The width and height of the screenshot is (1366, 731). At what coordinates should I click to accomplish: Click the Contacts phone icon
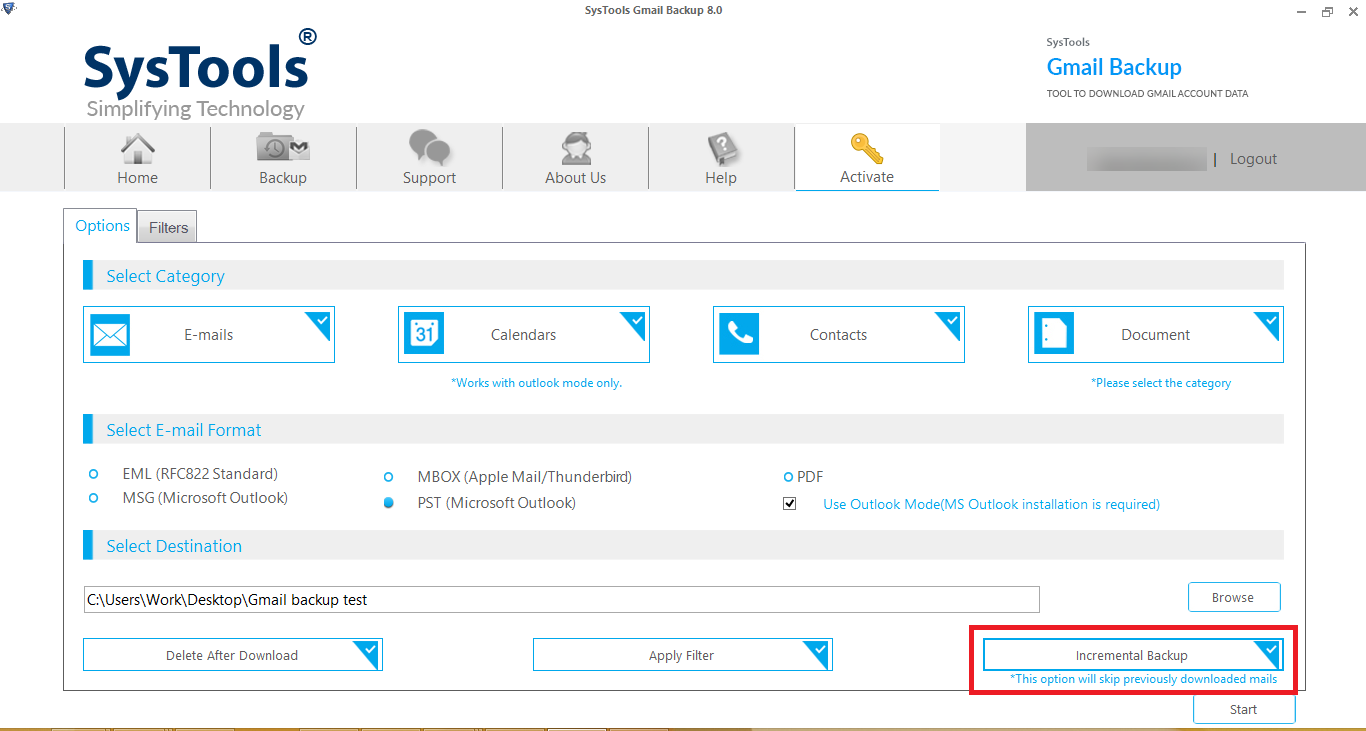[739, 335]
